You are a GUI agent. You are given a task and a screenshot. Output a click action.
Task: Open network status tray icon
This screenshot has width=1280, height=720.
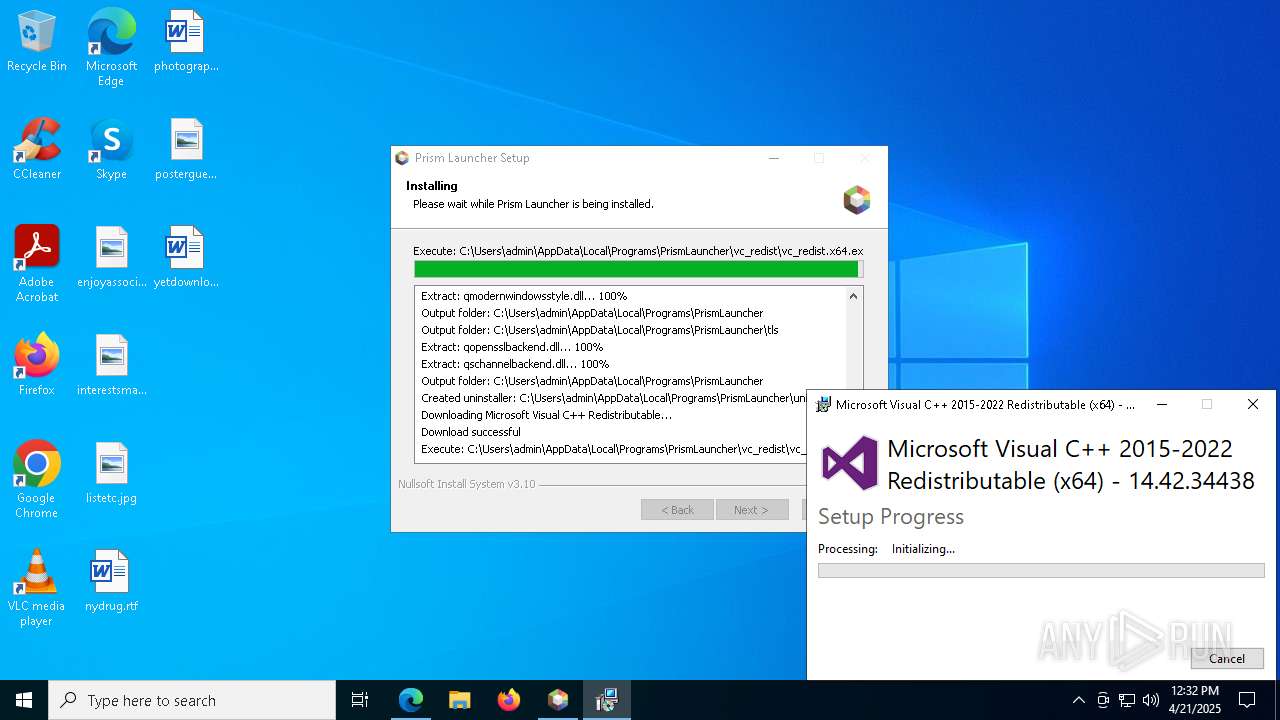(1127, 700)
